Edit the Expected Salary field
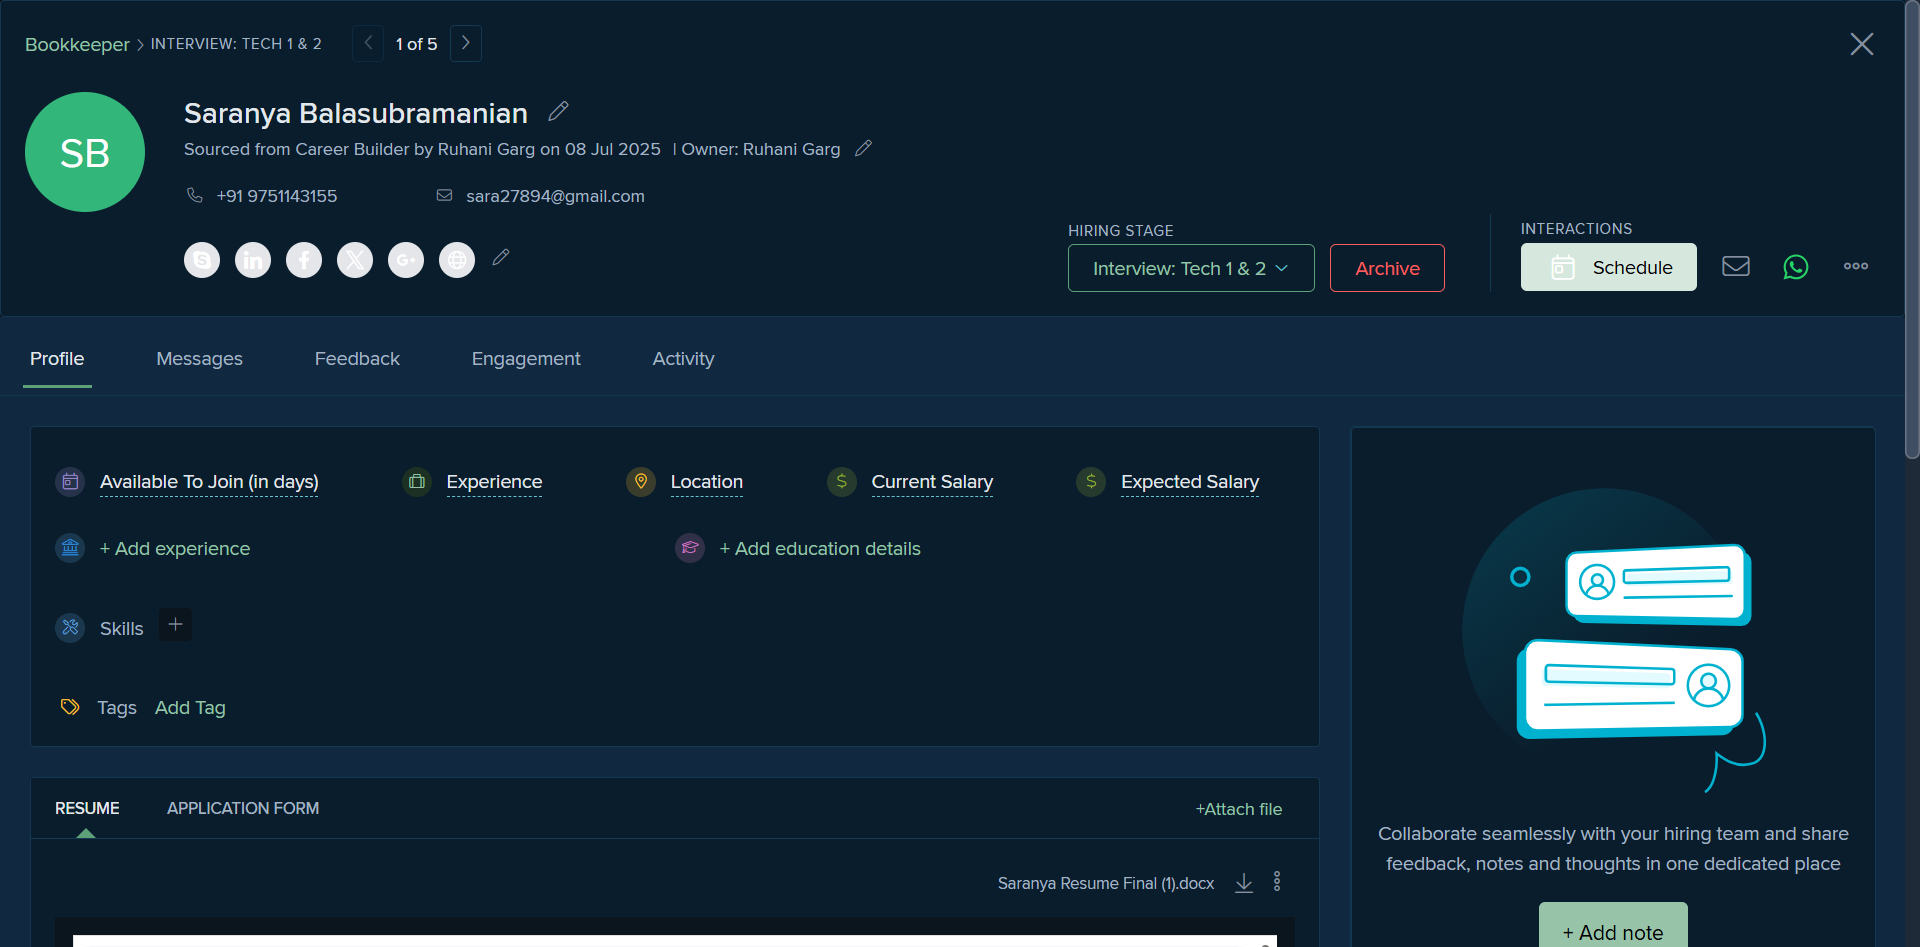Viewport: 1920px width, 947px height. [x=1190, y=482]
